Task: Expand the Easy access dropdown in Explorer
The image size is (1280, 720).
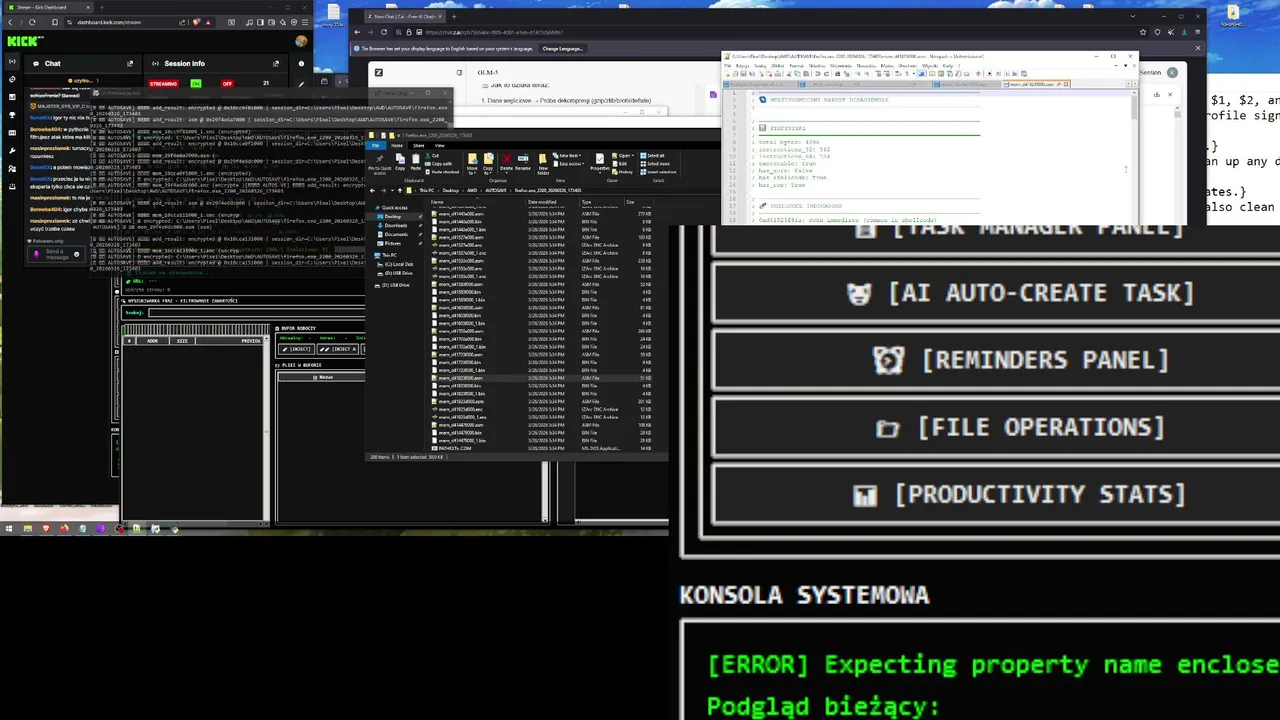Action: pos(571,163)
